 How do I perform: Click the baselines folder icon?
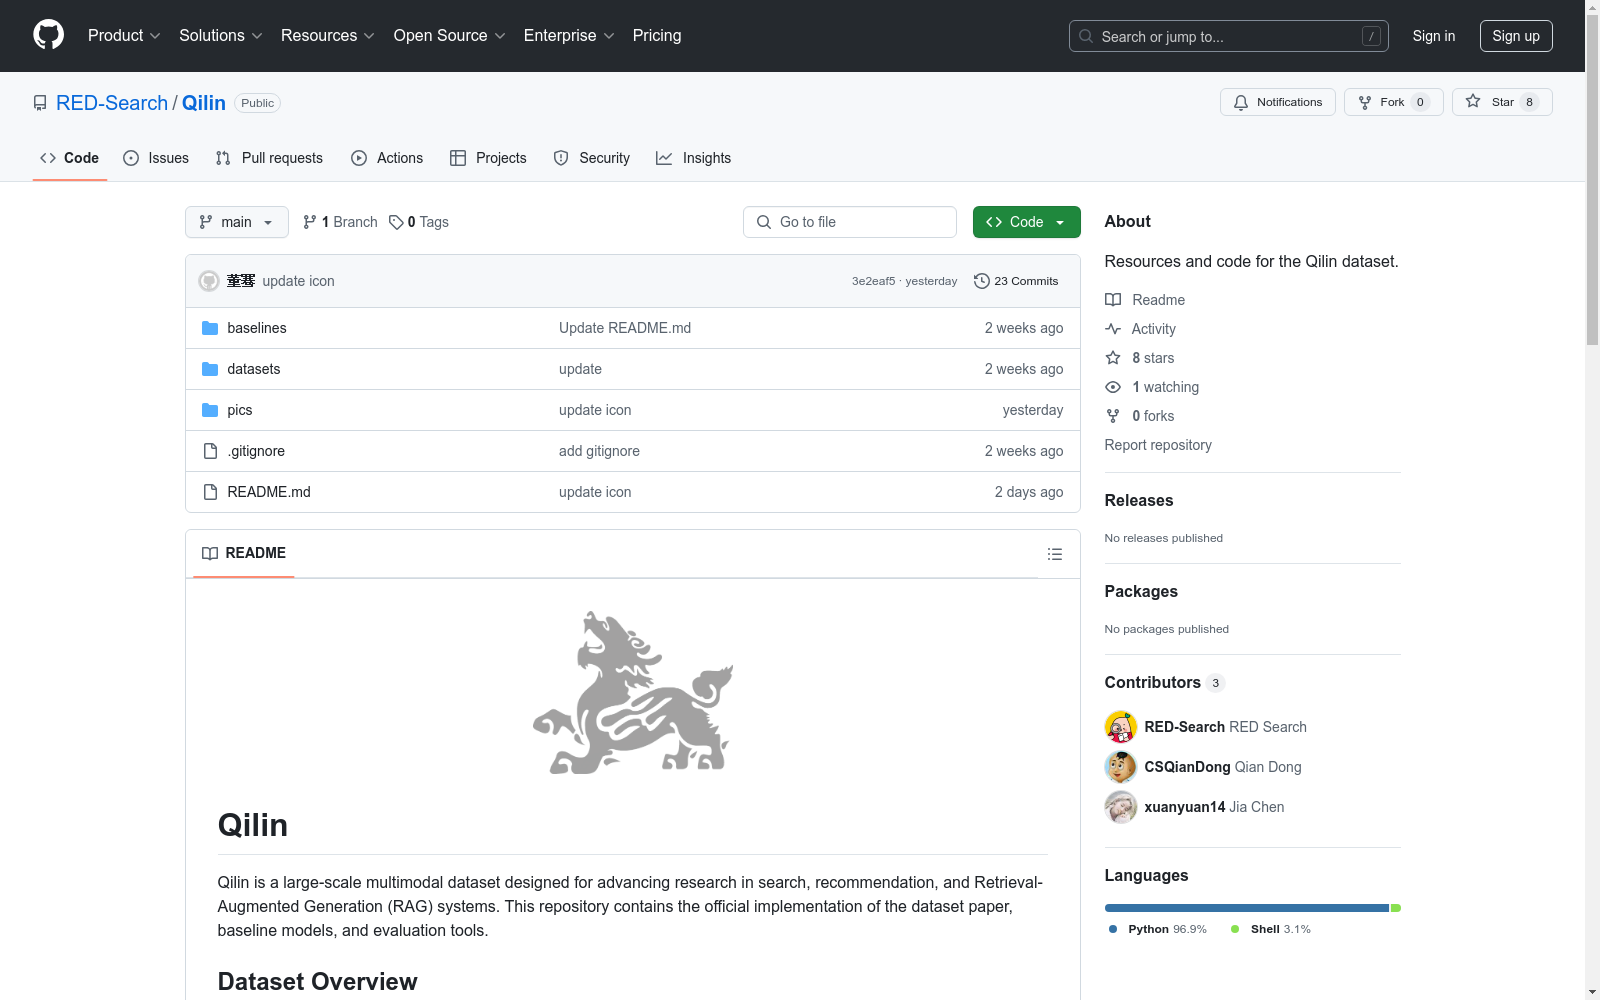tap(210, 328)
